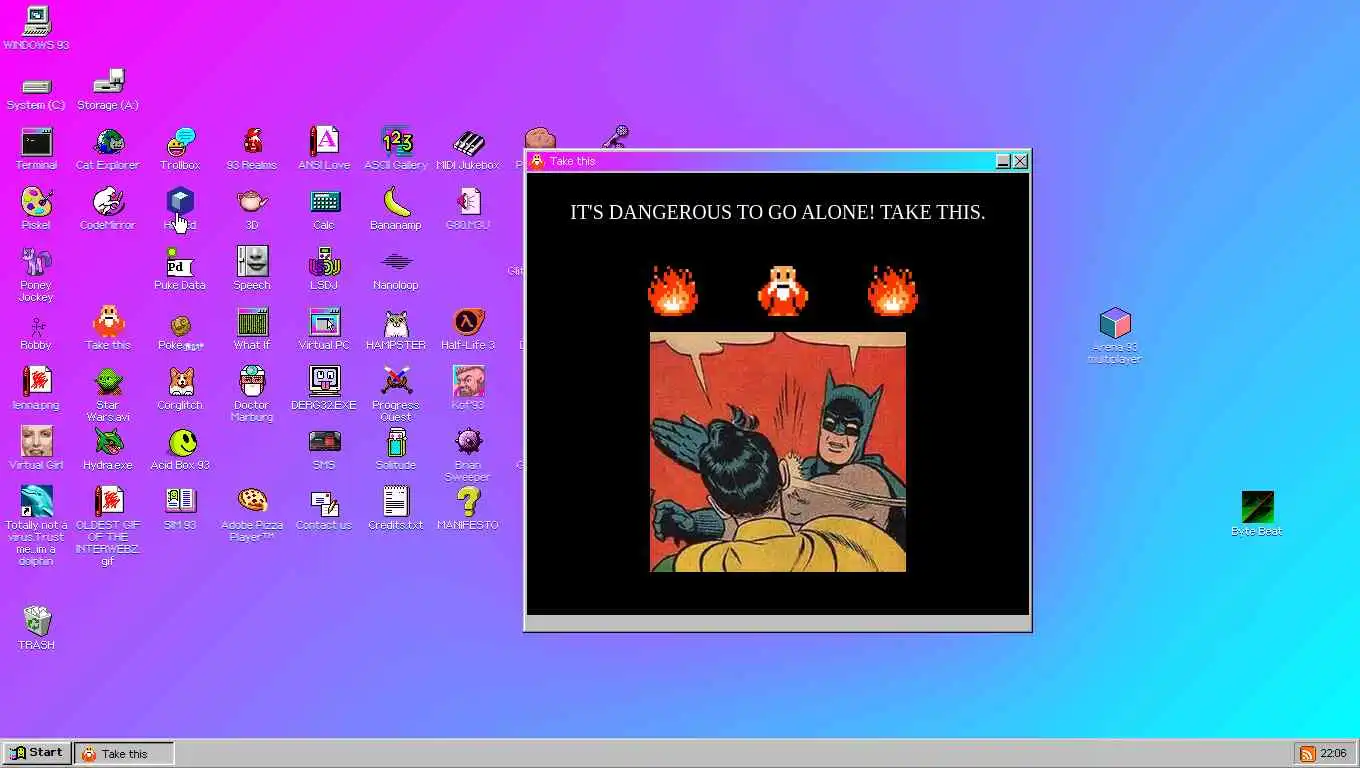
Task: Launch Adobe Pizza Player icon
Action: pyautogui.click(x=252, y=515)
